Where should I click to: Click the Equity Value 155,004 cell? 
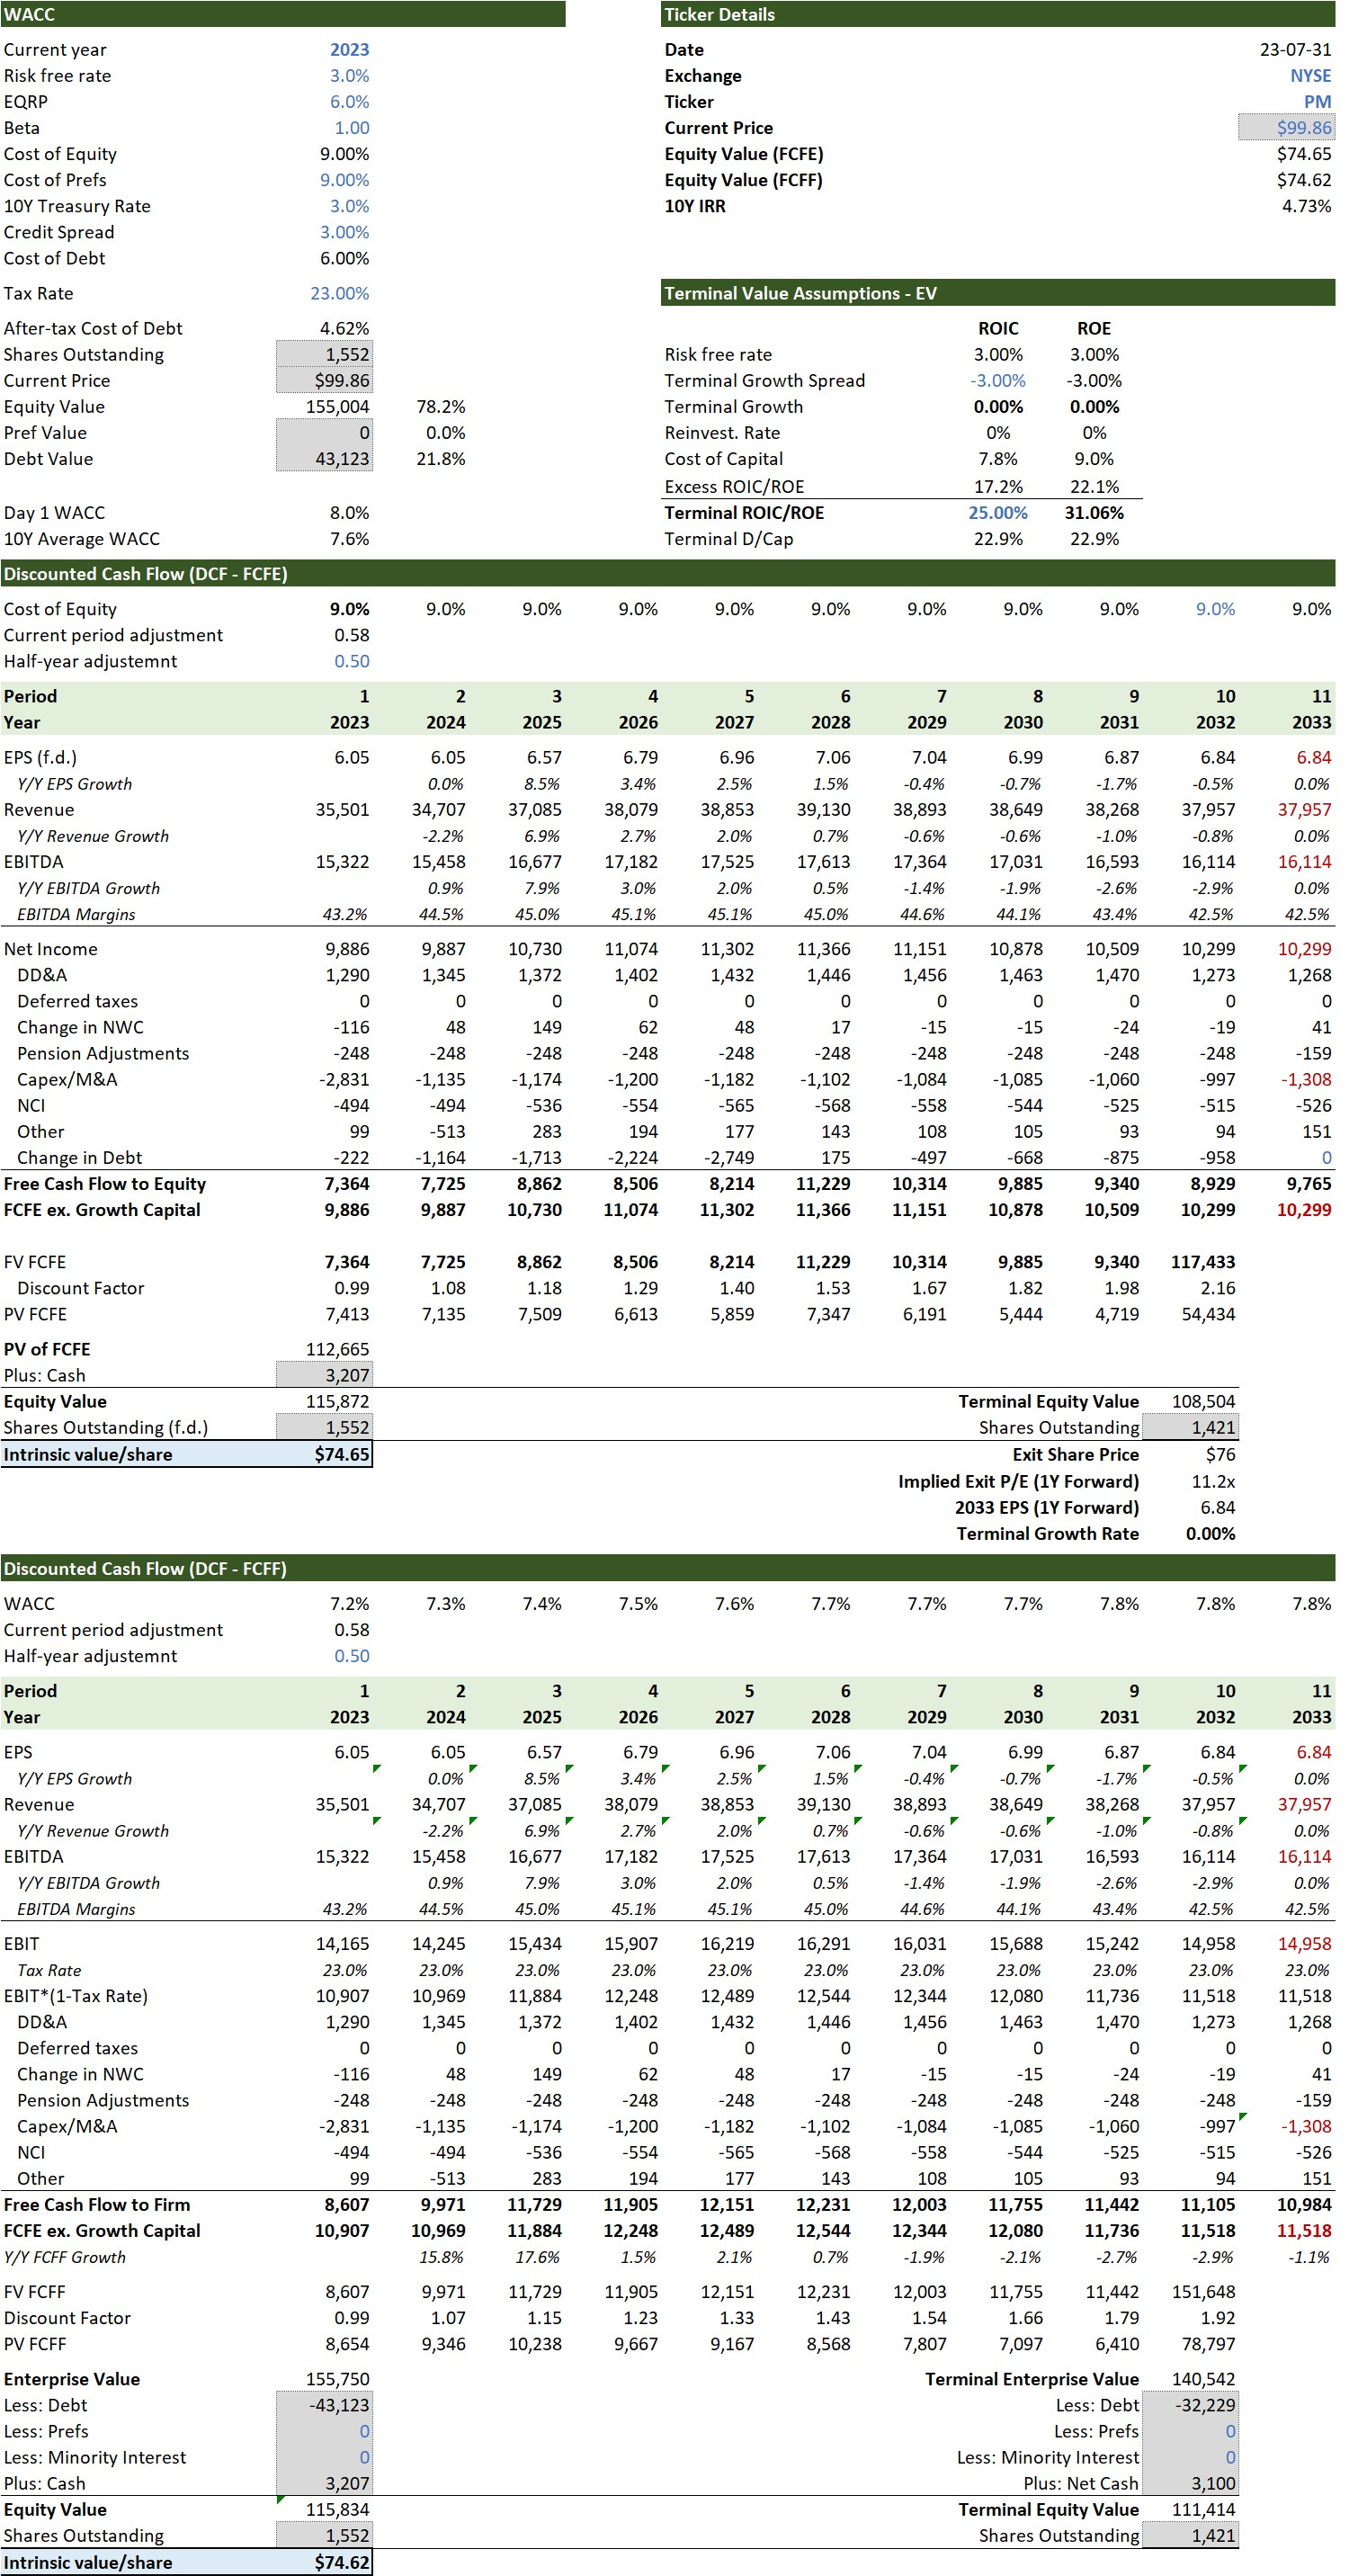click(x=337, y=407)
